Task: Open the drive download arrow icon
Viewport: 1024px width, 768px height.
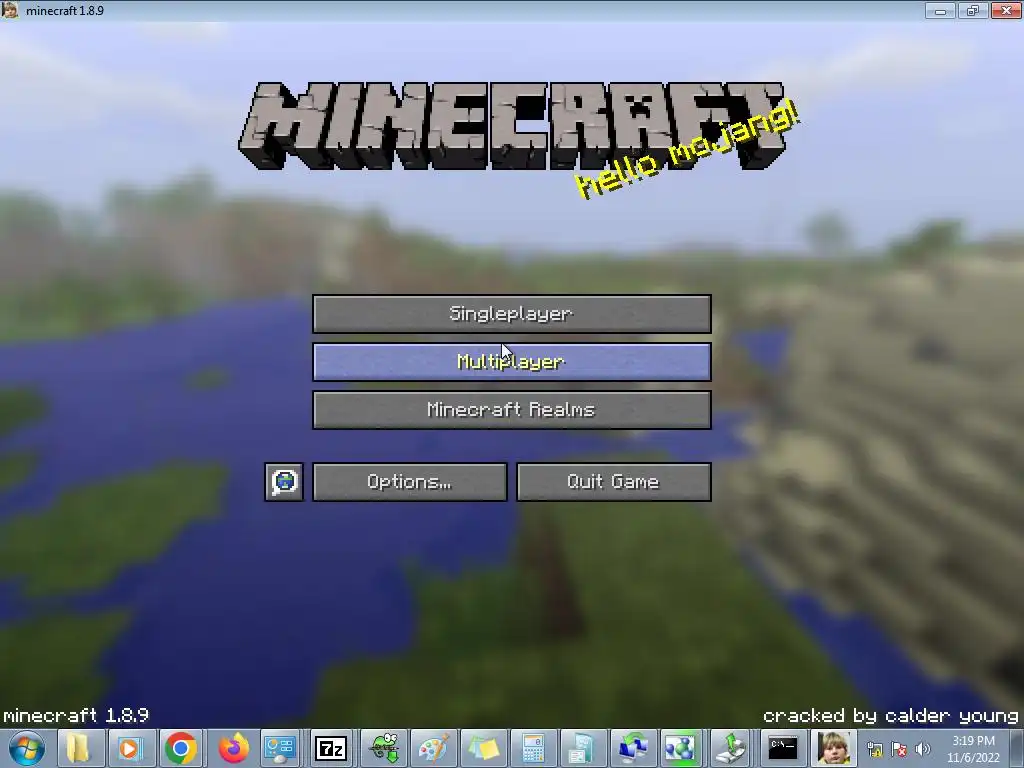Action: [x=731, y=748]
